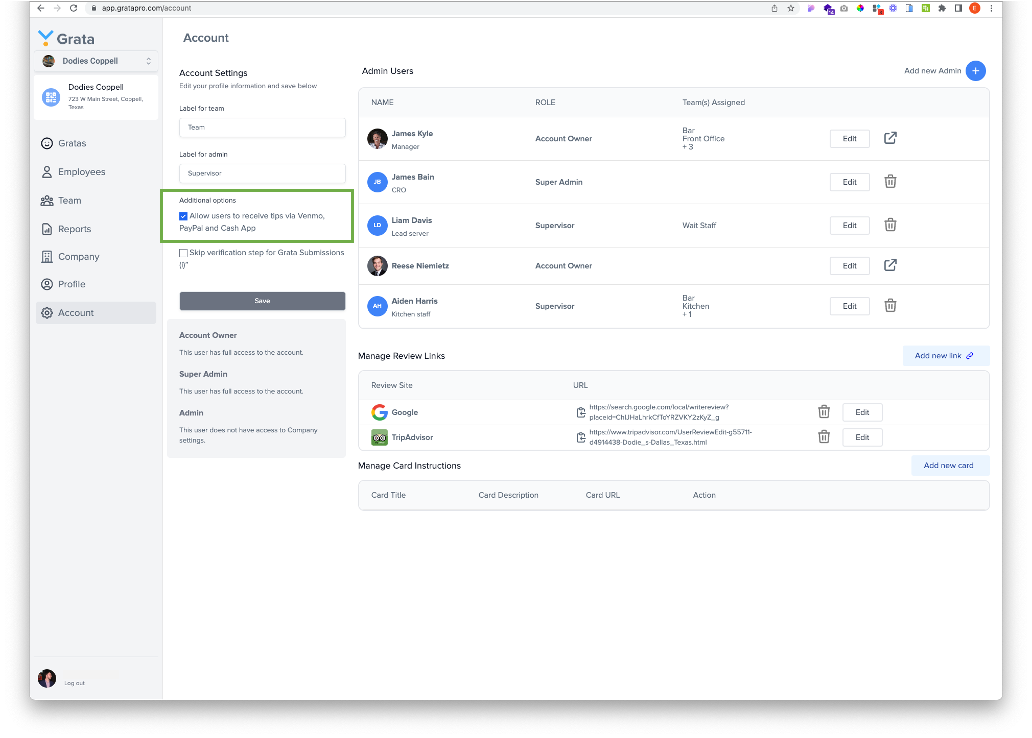
Task: Go to Employees in the sidebar
Action: (73, 172)
